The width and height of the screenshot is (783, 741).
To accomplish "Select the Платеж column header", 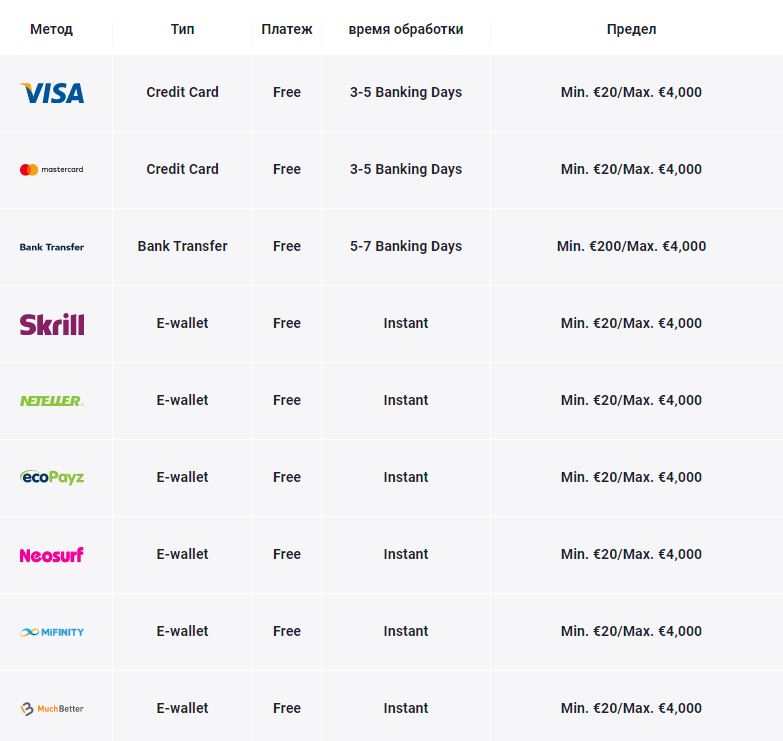I will (287, 29).
